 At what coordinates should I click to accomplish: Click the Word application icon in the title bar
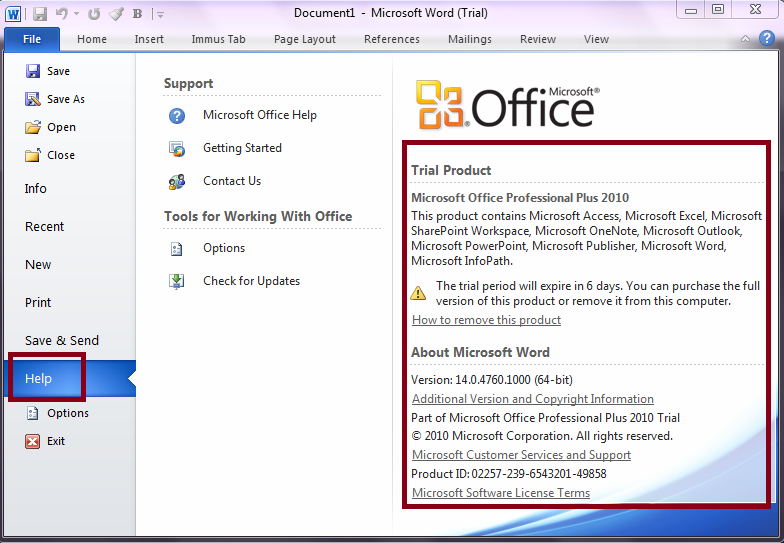(x=13, y=14)
